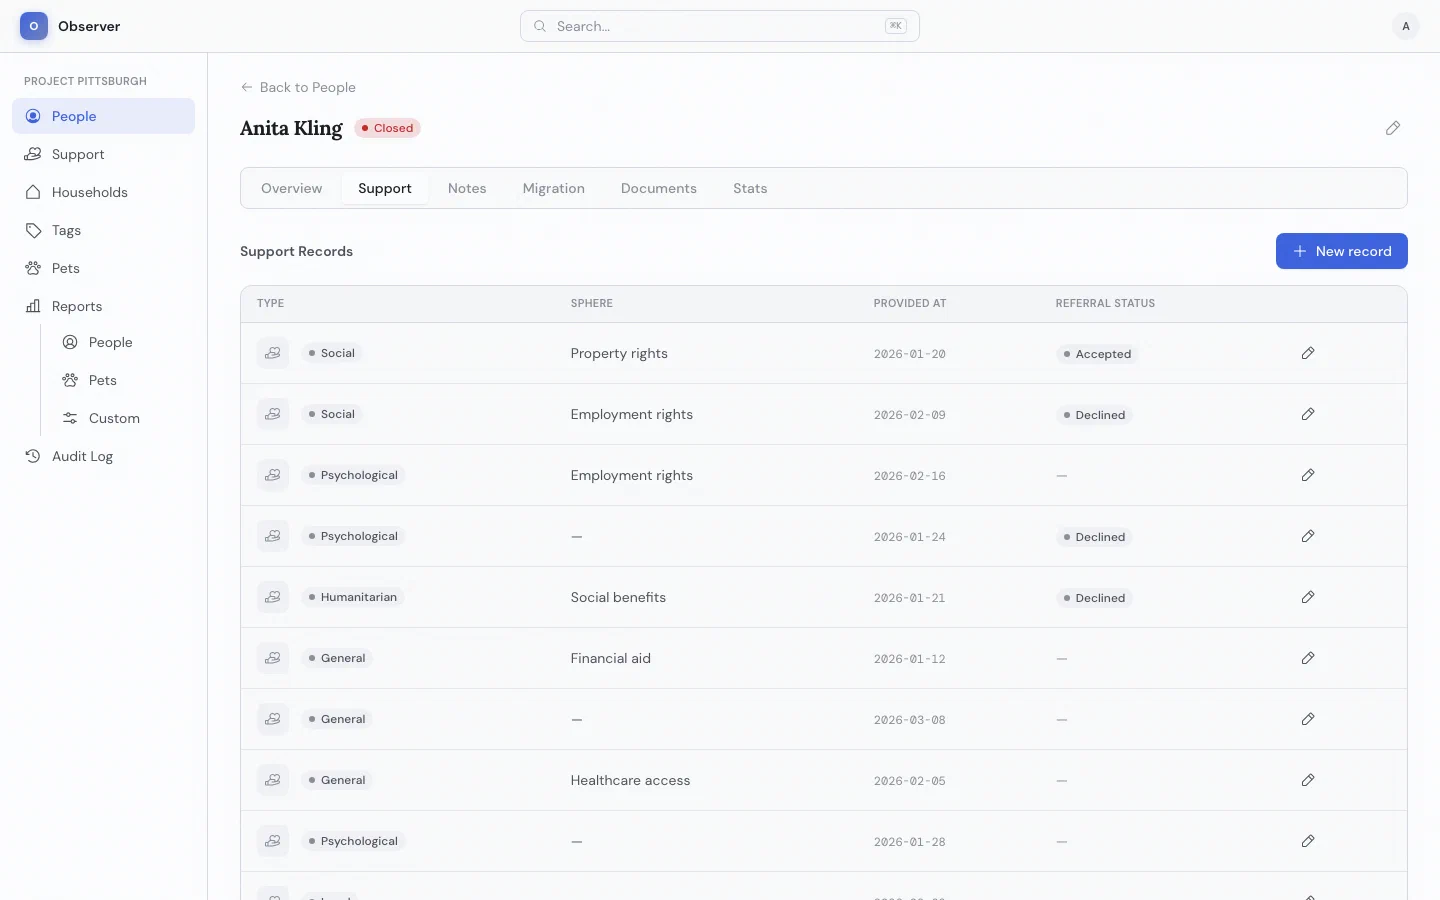Open Tags in the sidebar
This screenshot has height=900, width=1440.
[x=103, y=230]
